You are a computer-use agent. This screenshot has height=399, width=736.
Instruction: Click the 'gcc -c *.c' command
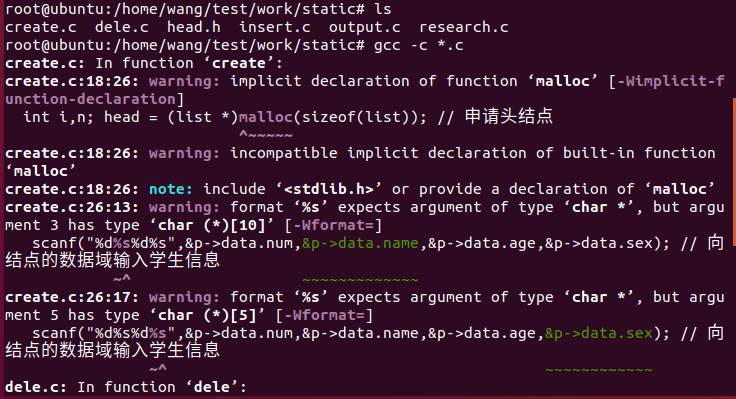click(419, 45)
